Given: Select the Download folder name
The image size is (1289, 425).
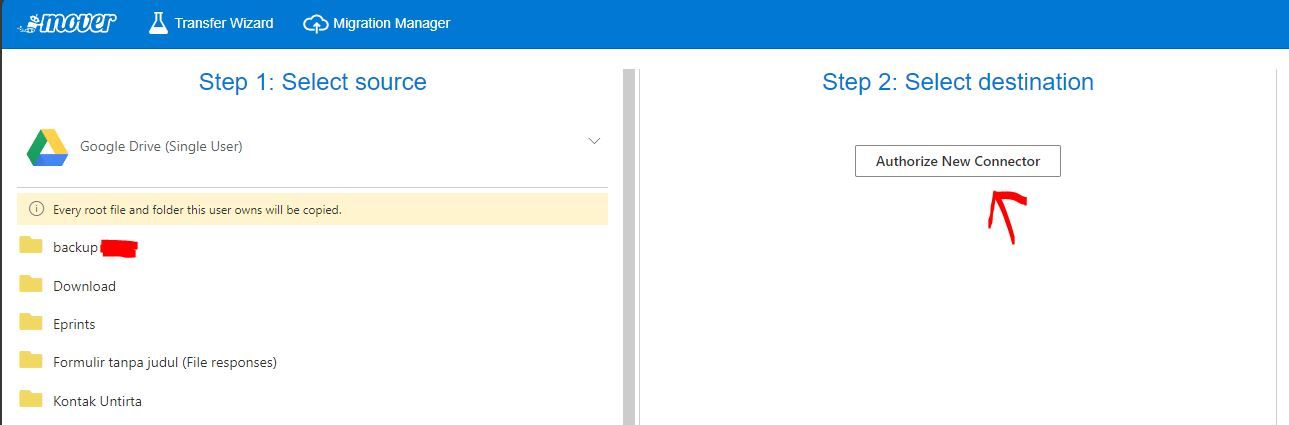Looking at the screenshot, I should tap(84, 286).
